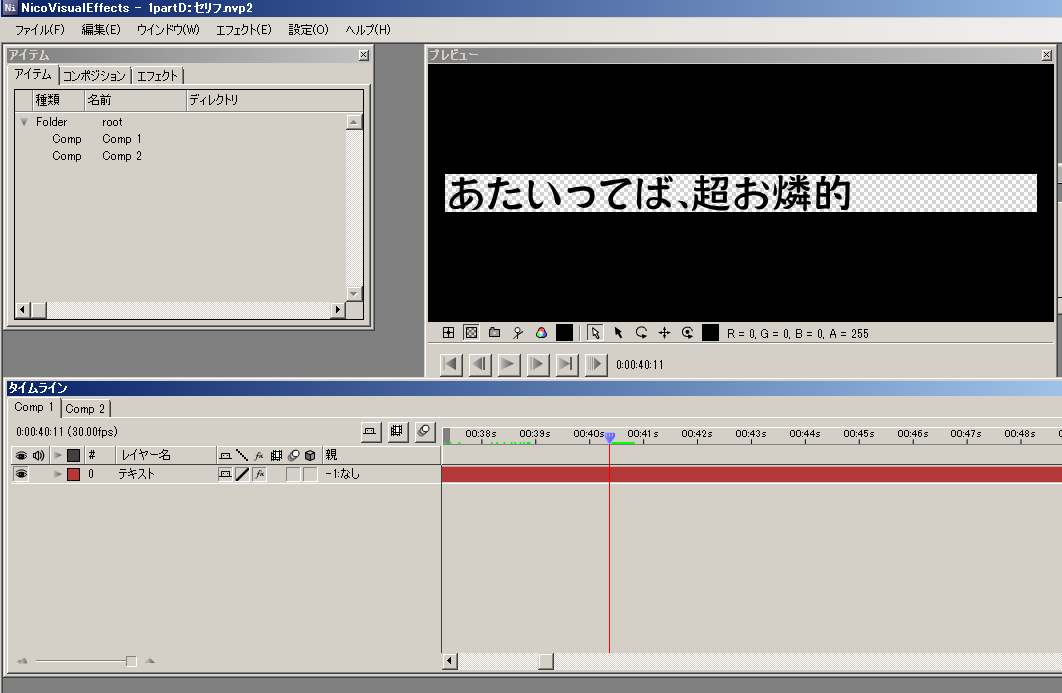Click the 3D cube column header icon
Screen dimensions: 1062x693
coord(310,455)
